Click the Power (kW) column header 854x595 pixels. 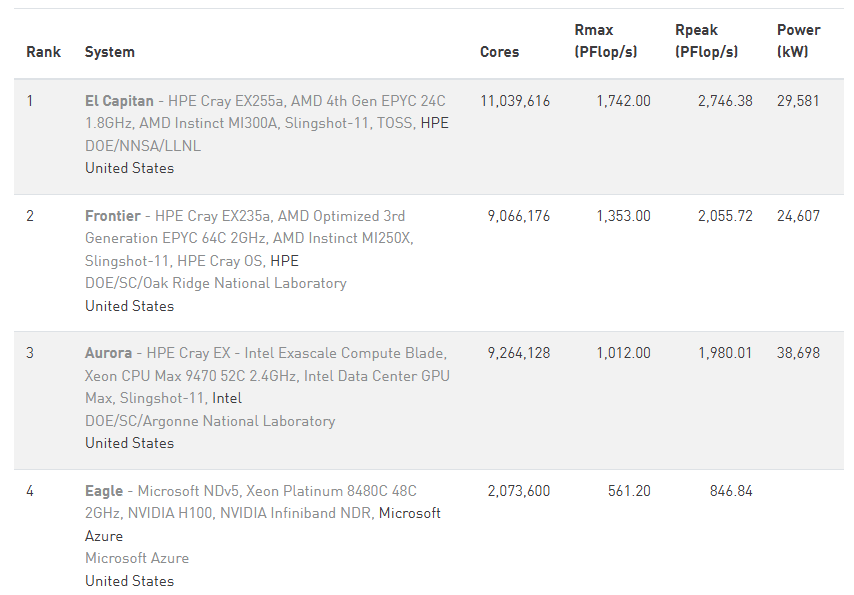coord(798,41)
